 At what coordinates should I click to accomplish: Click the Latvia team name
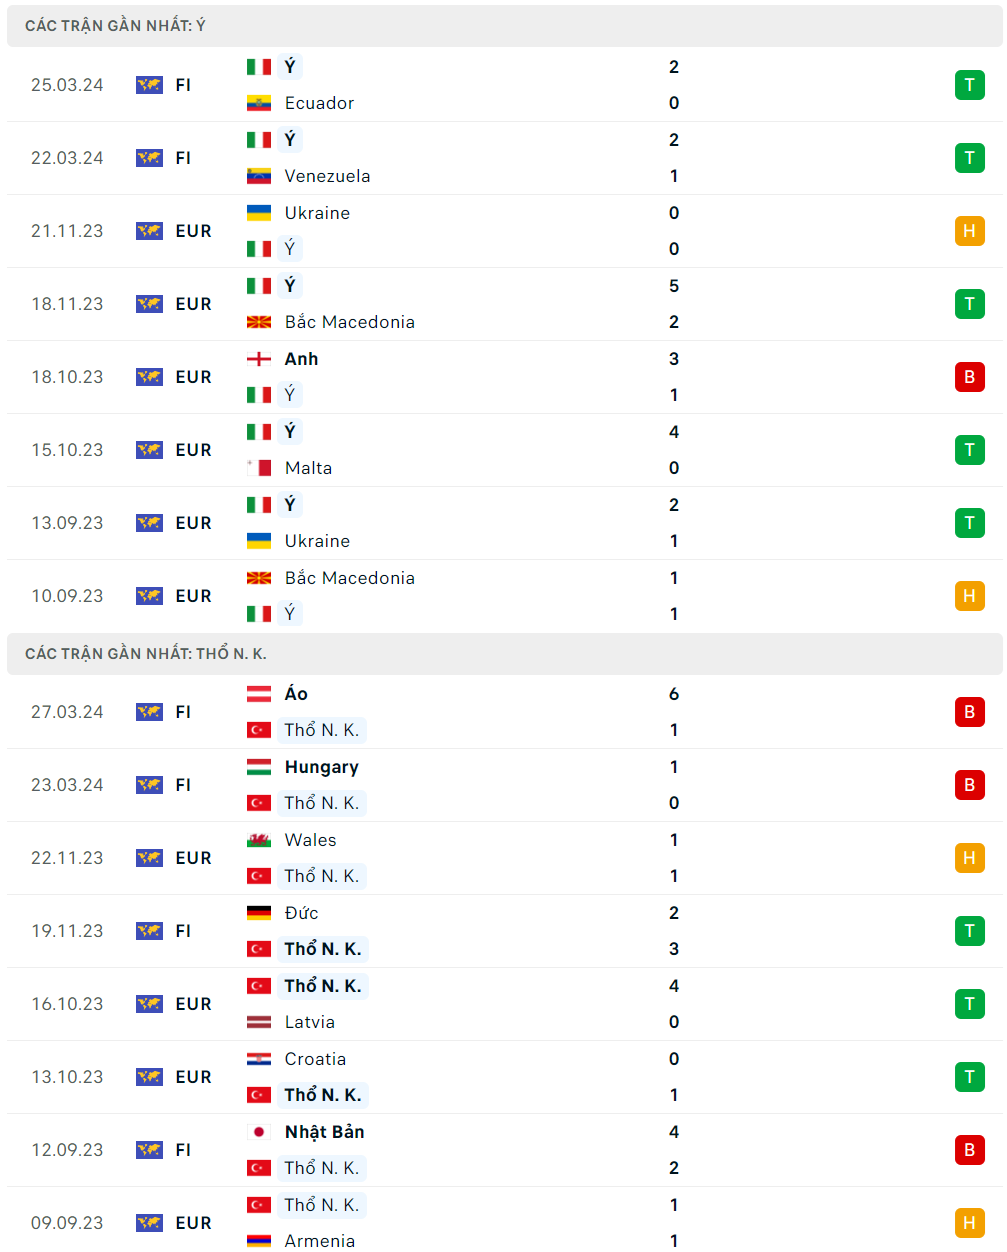click(309, 1022)
